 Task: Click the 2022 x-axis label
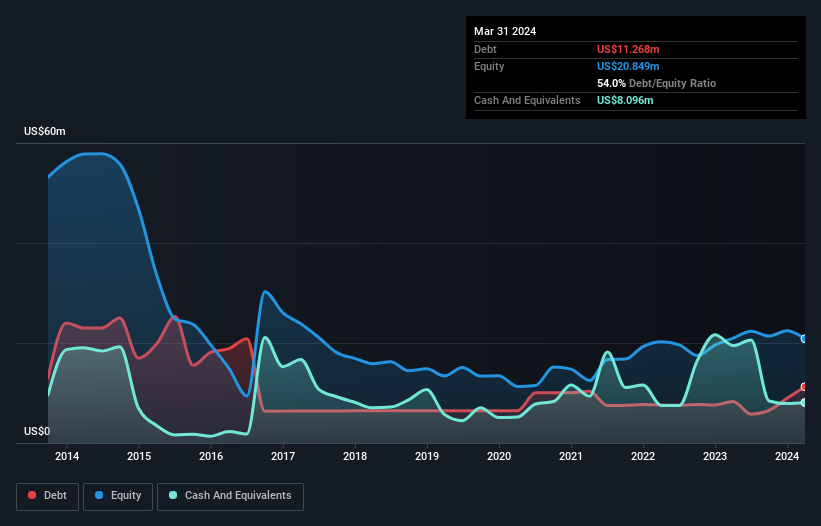point(643,456)
